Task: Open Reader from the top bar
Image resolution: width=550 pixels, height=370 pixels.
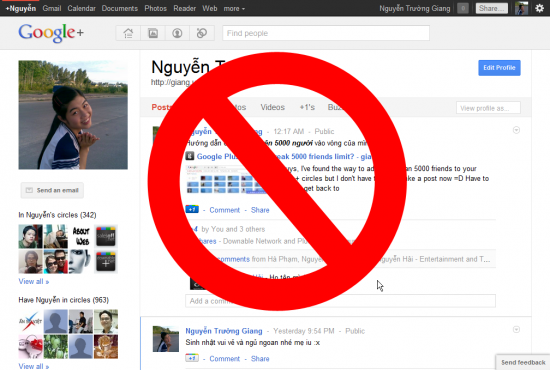Action: coord(185,8)
